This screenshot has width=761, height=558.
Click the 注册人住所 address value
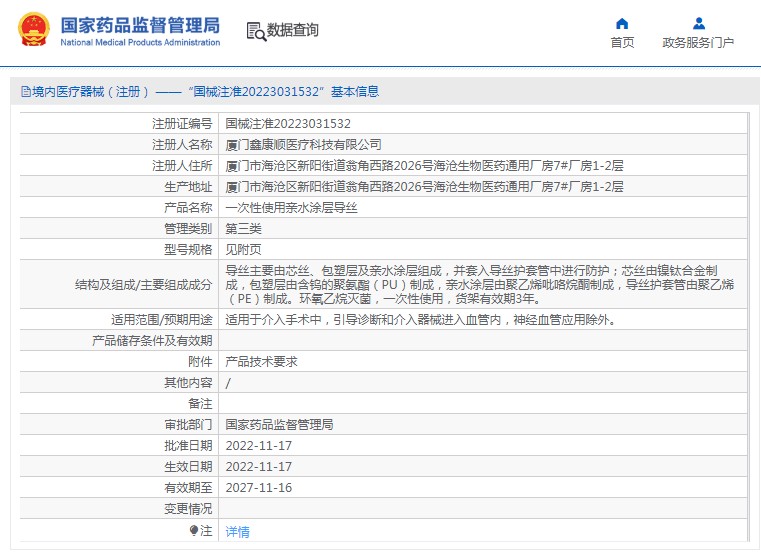(x=424, y=165)
